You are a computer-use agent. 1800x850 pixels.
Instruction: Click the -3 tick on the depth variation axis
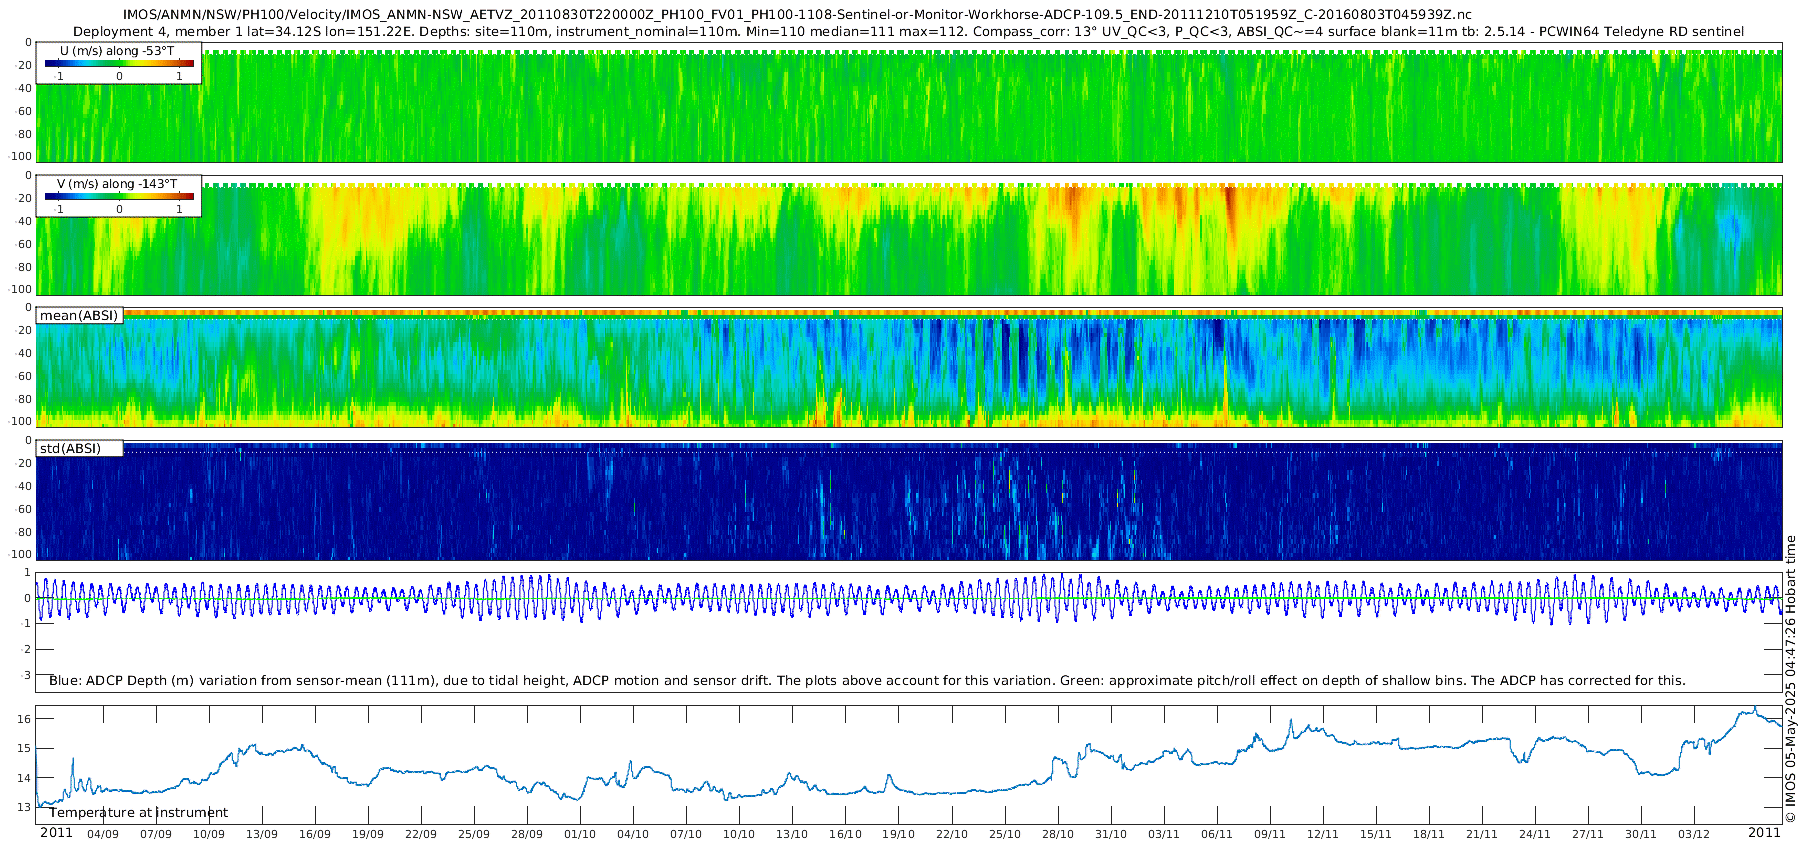(x=26, y=676)
